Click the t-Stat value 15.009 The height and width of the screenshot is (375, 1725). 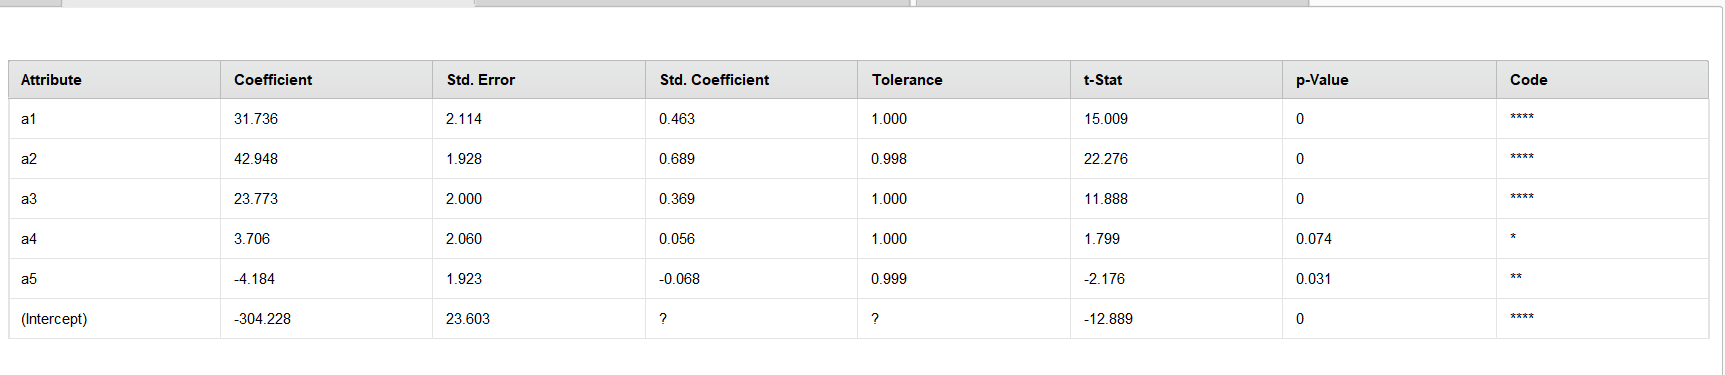click(x=1106, y=119)
